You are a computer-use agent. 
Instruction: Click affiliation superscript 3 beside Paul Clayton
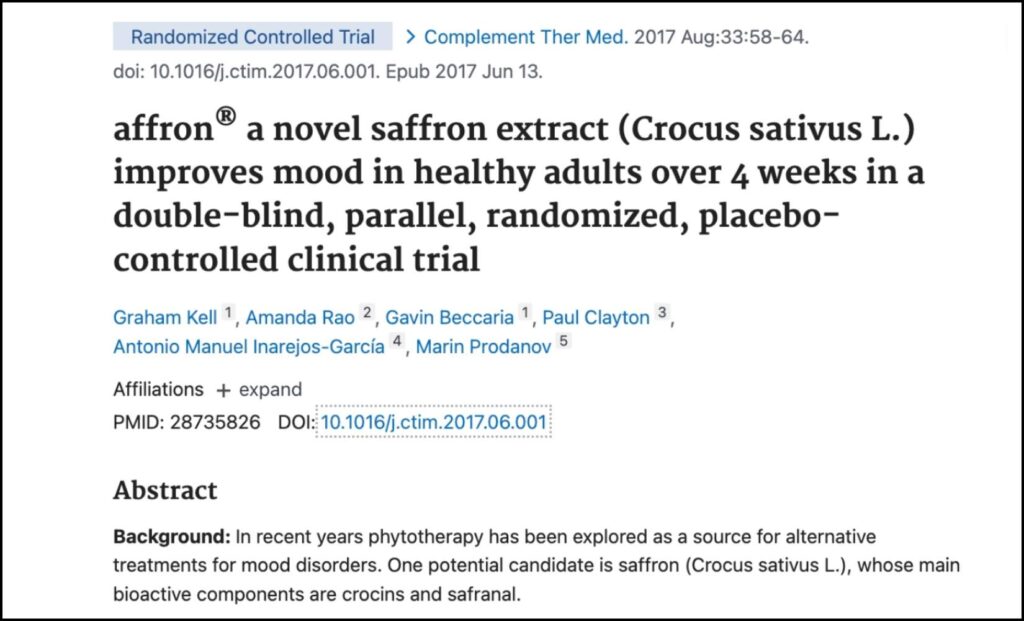click(x=662, y=313)
